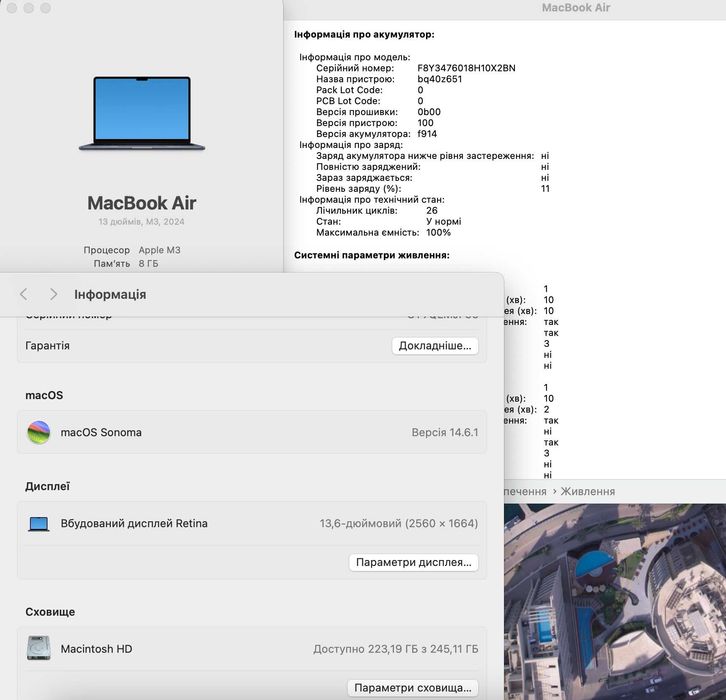Click Максимальна ємність value 100%
Viewport: 726px width, 700px height.
click(x=438, y=232)
